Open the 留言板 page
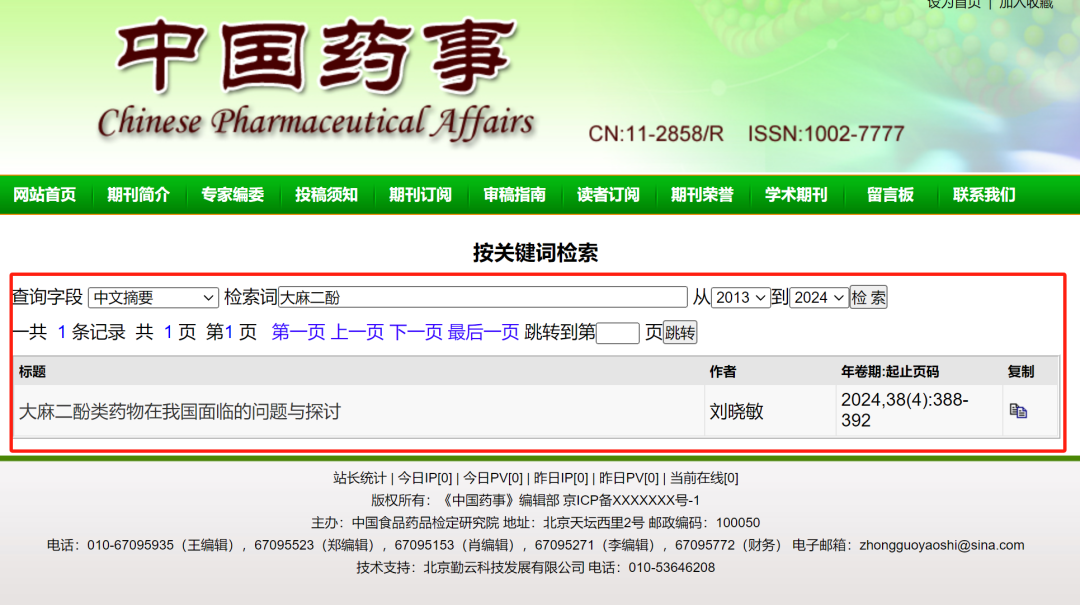 [x=890, y=195]
